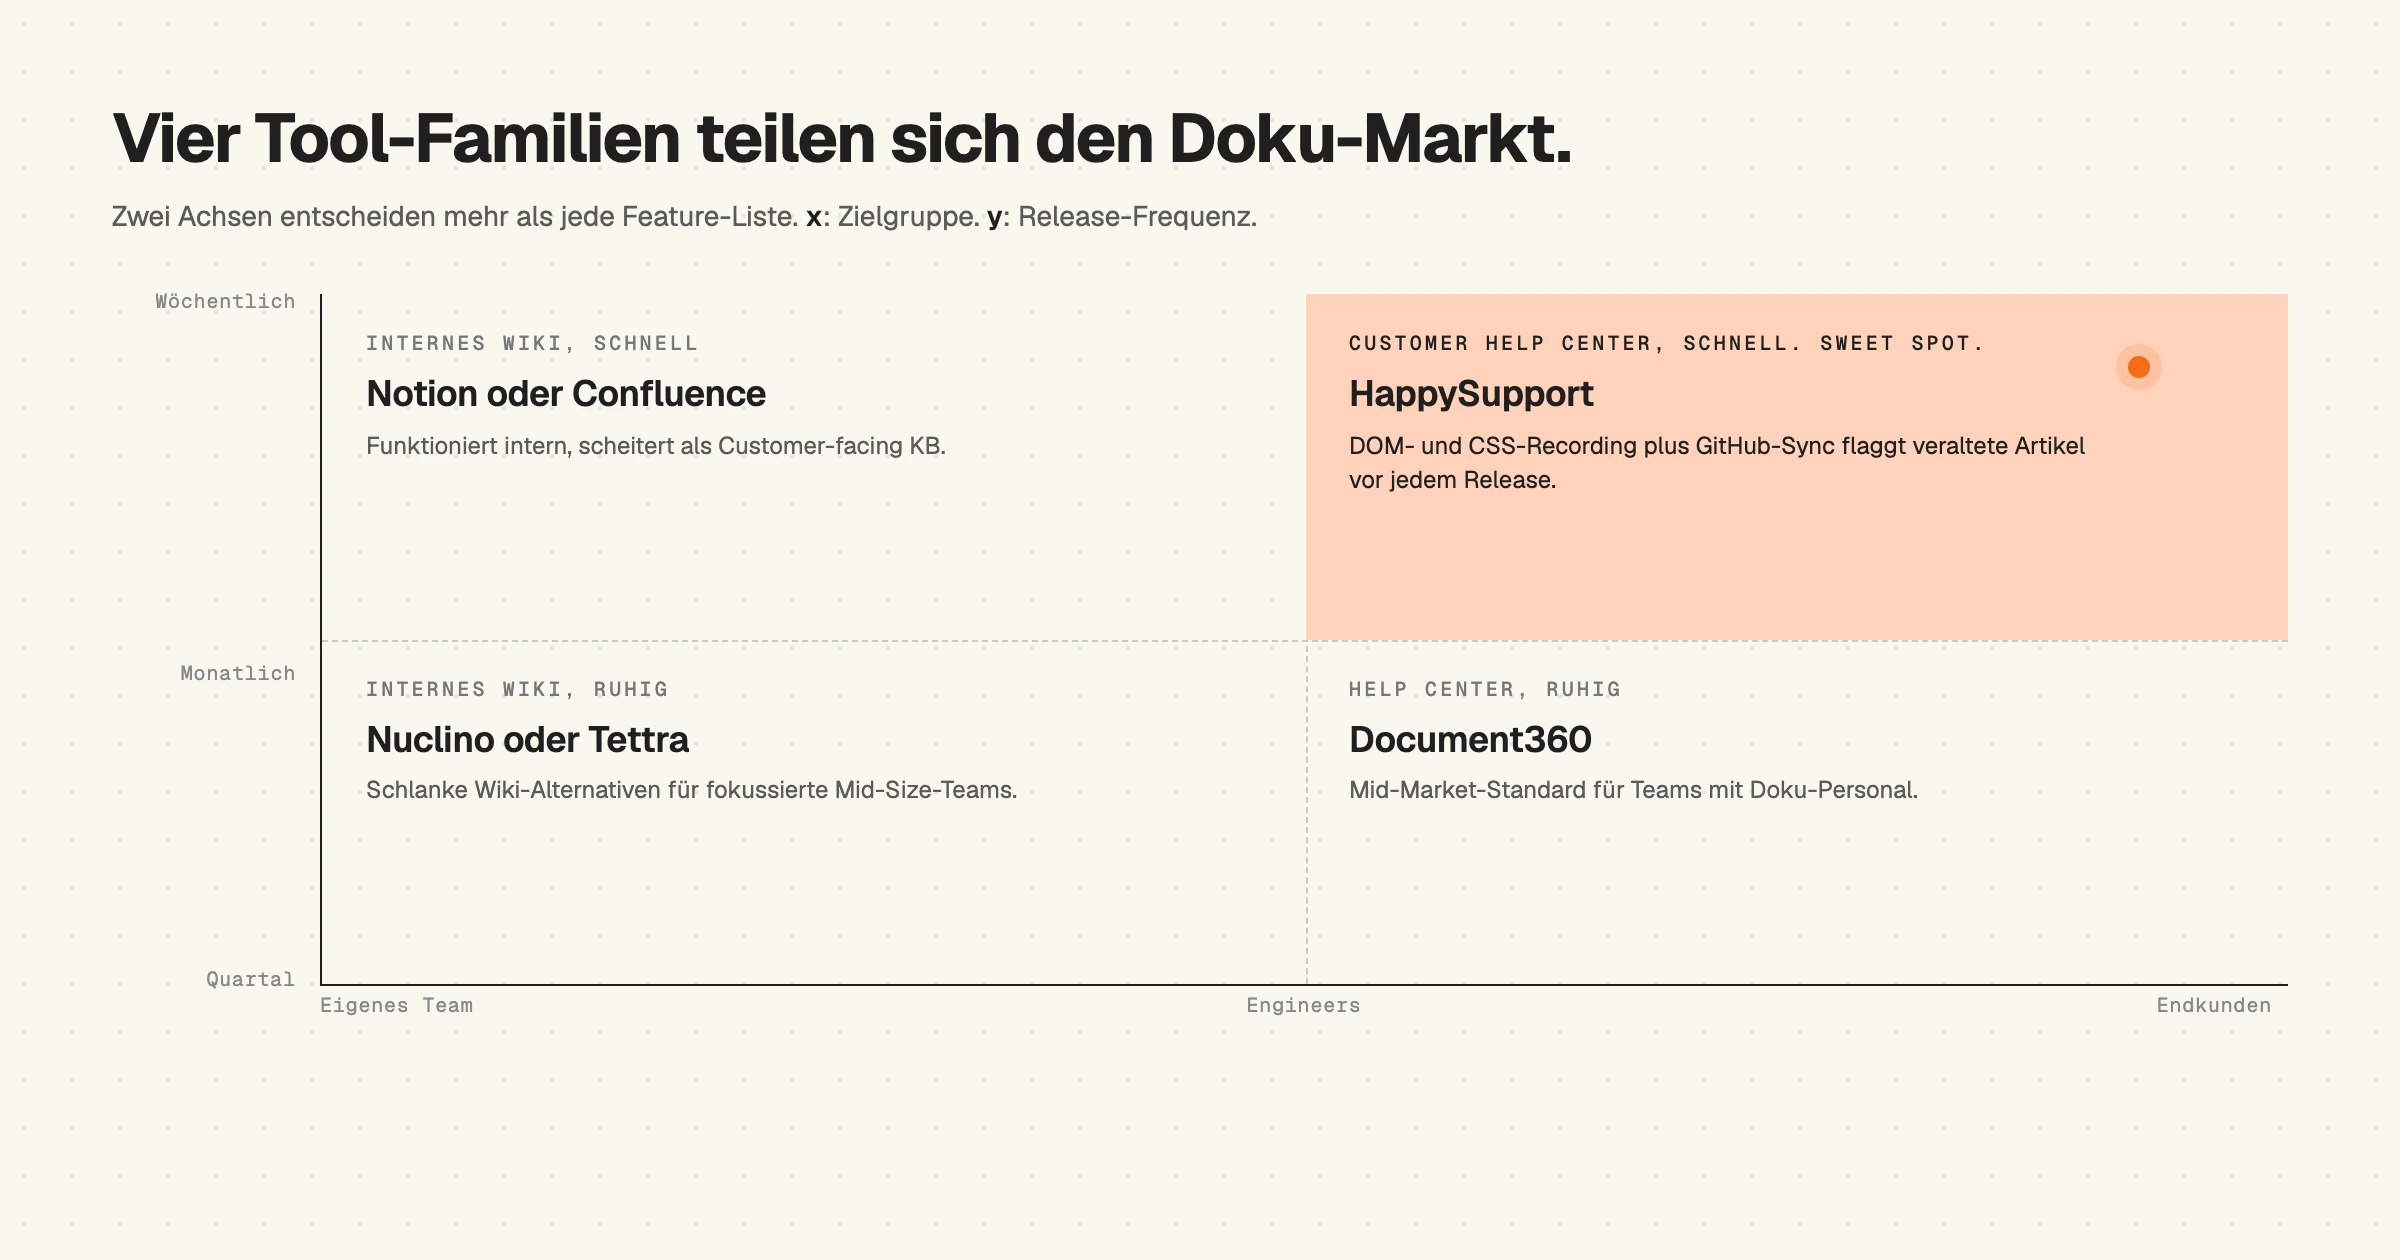Viewport: 2400px width, 1260px height.
Task: Click the 'Eigenes Team' x-axis label
Action: [x=396, y=1006]
